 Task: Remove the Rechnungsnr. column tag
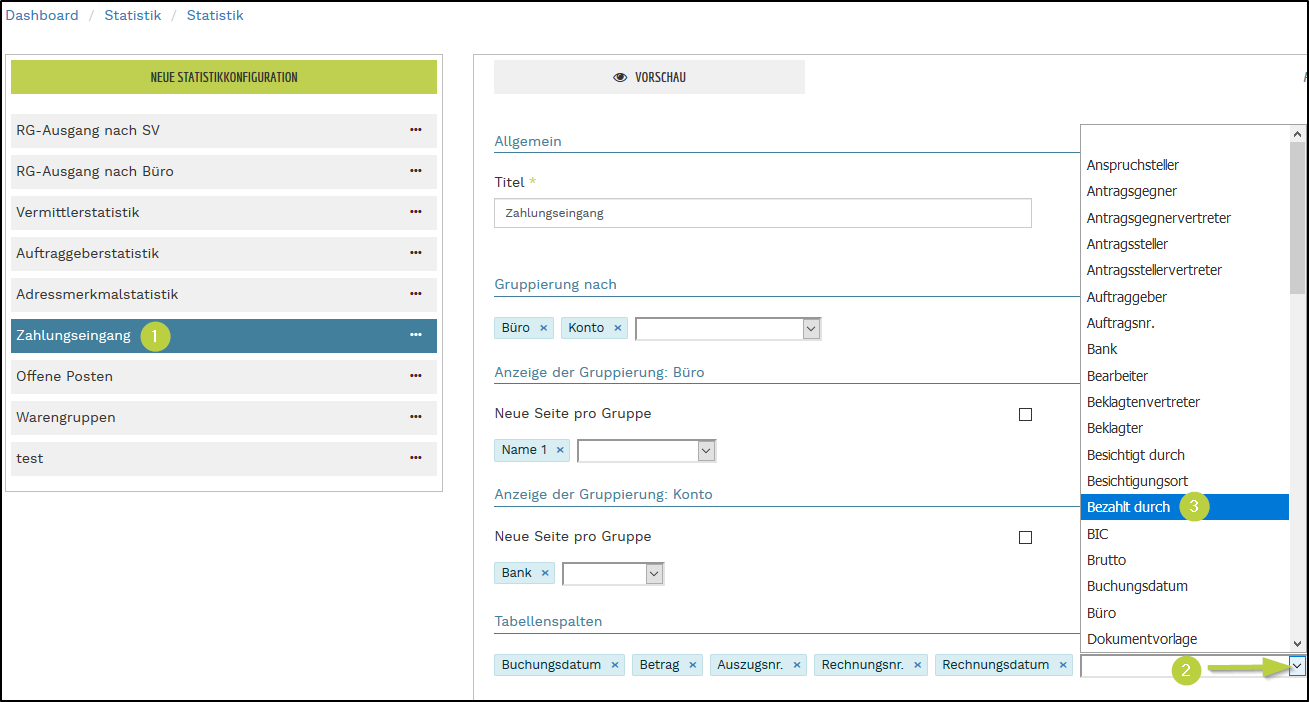(918, 665)
